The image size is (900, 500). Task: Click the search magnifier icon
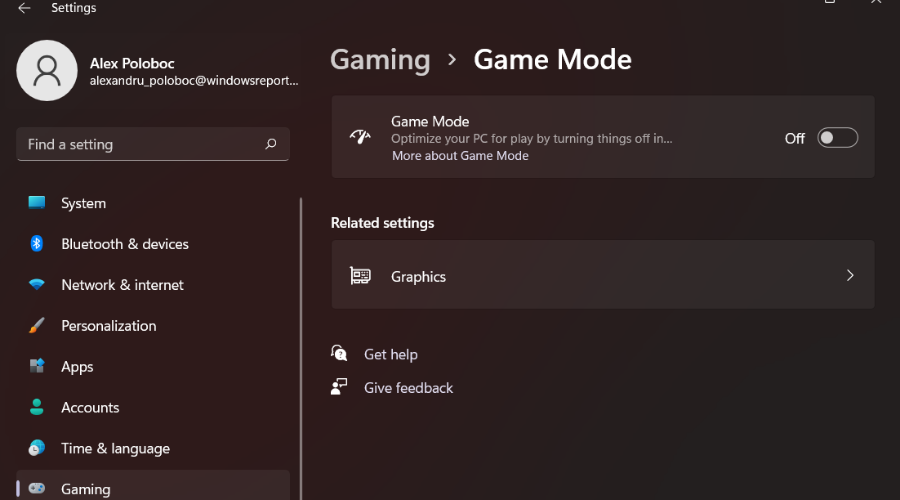point(271,144)
